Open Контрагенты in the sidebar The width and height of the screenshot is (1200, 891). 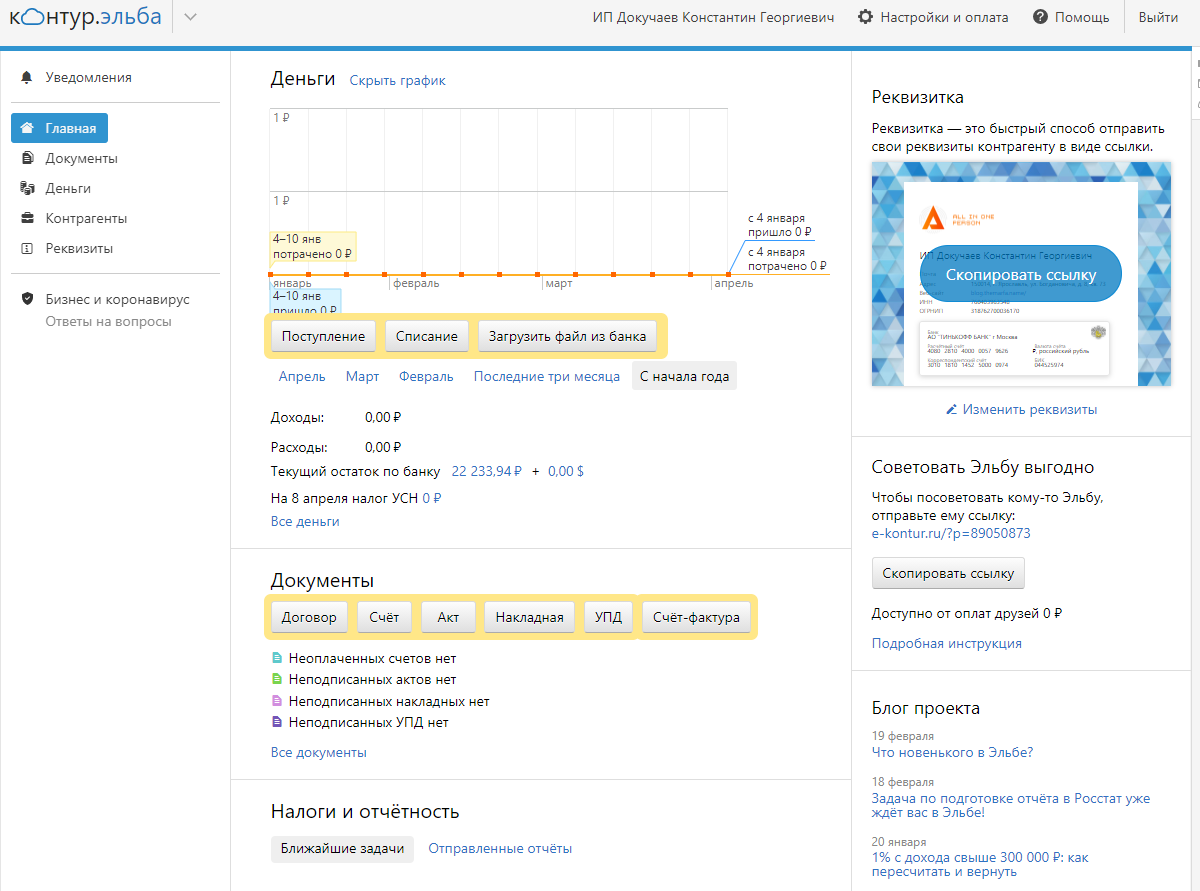pyautogui.click(x=86, y=218)
